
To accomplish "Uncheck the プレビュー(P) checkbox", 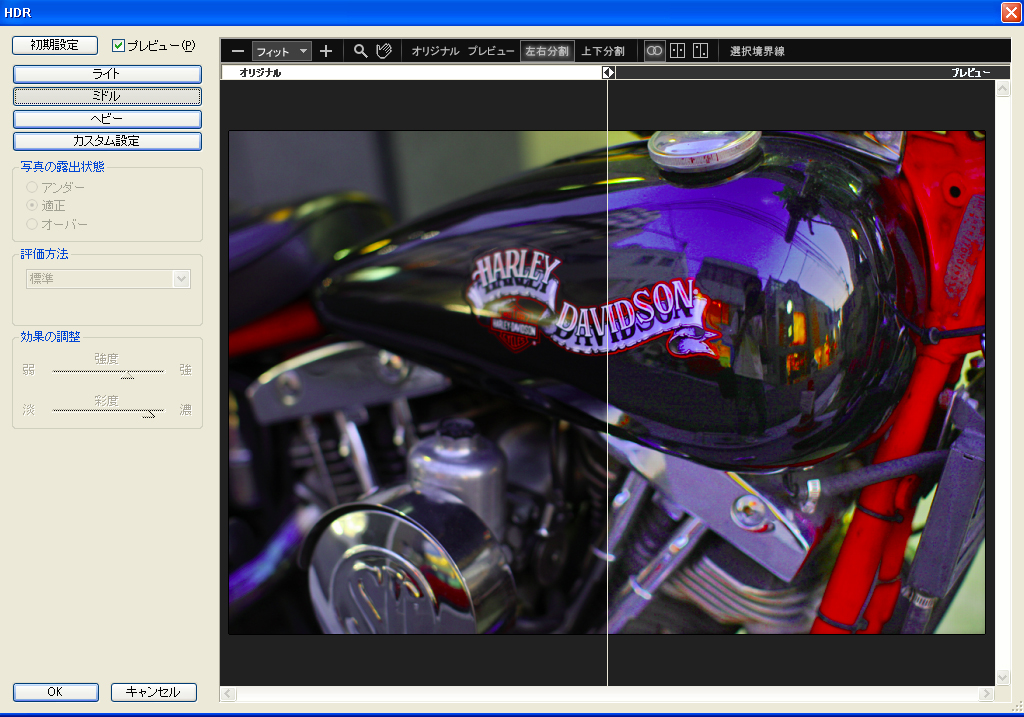I will tap(118, 44).
